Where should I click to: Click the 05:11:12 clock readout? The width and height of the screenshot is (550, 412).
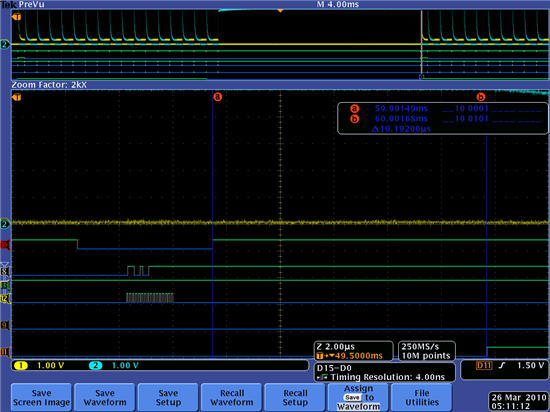tap(511, 406)
